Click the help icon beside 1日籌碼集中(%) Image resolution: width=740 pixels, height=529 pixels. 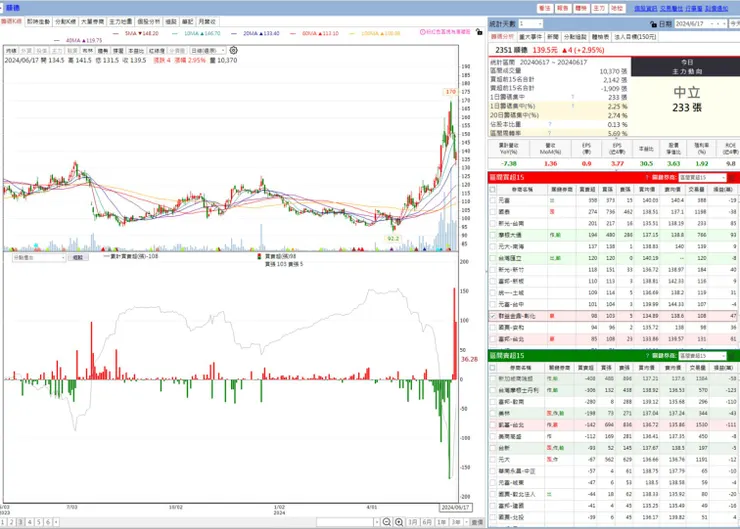(x=573, y=106)
